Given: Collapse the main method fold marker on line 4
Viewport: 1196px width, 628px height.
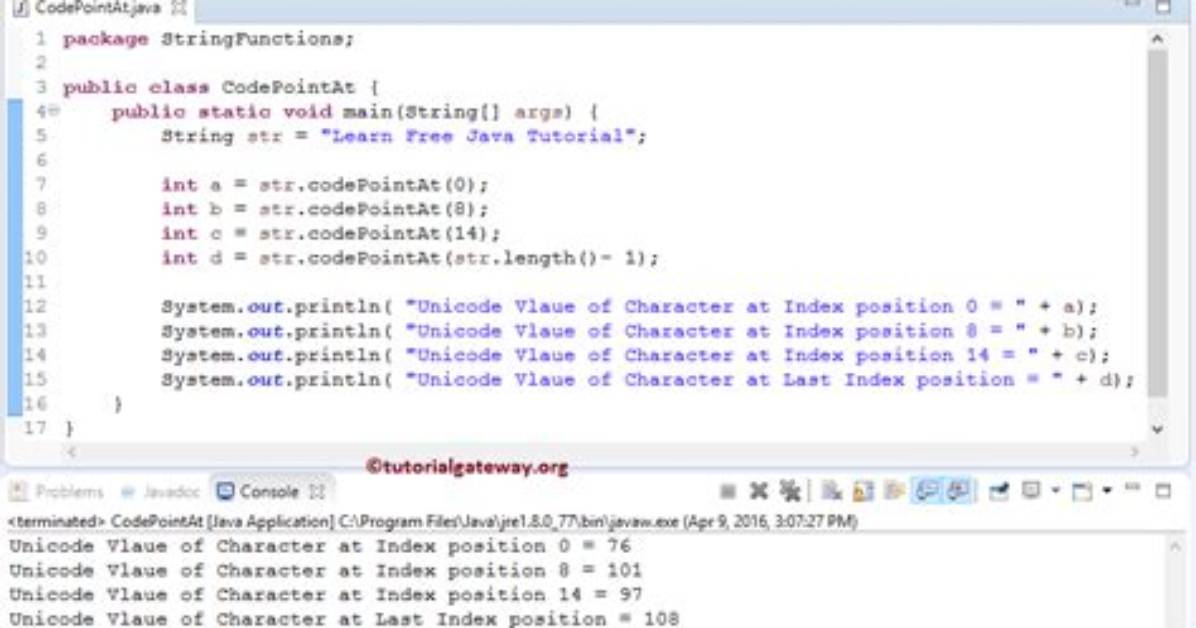Looking at the screenshot, I should pyautogui.click(x=54, y=111).
